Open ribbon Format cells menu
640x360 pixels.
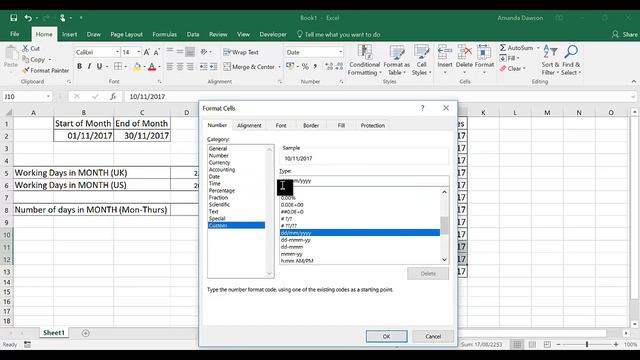coord(484,60)
